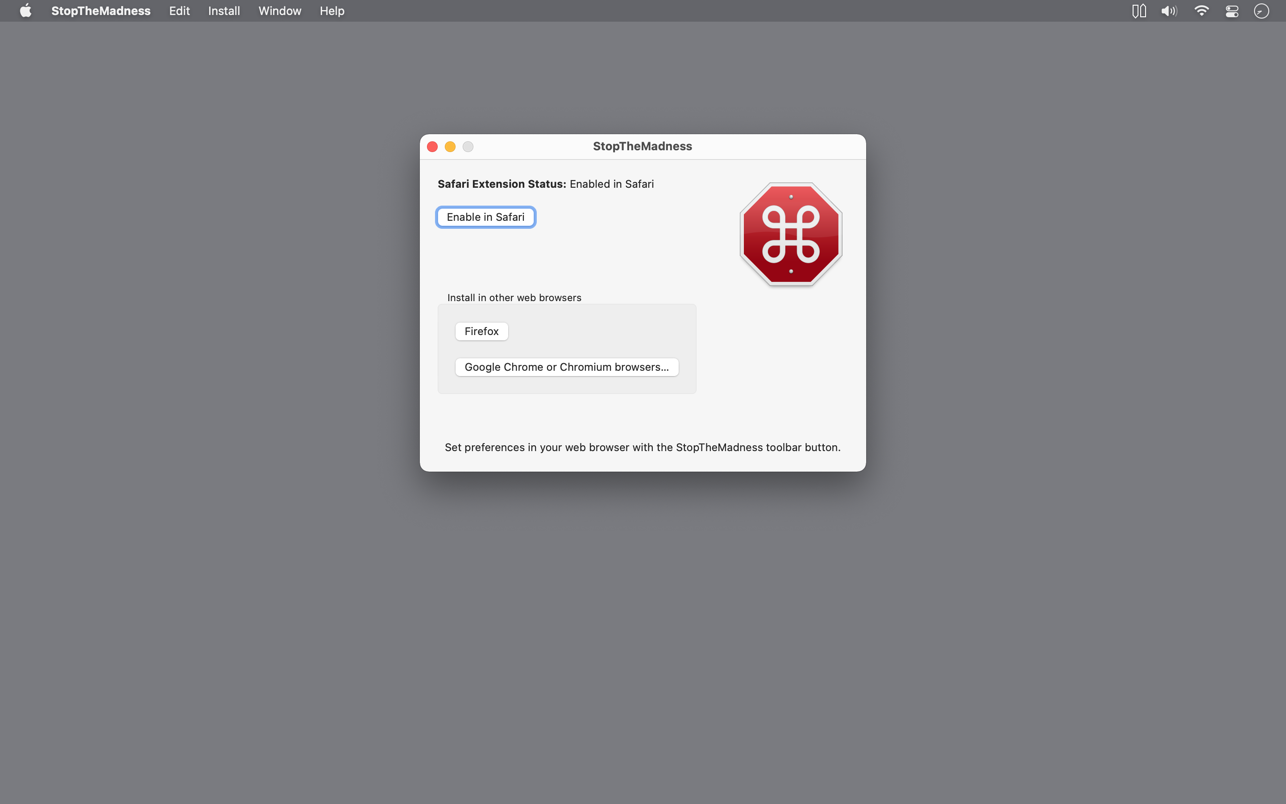The image size is (1286, 804).
Task: Open Google Chrome or Chromium browsers install option
Action: coord(566,367)
